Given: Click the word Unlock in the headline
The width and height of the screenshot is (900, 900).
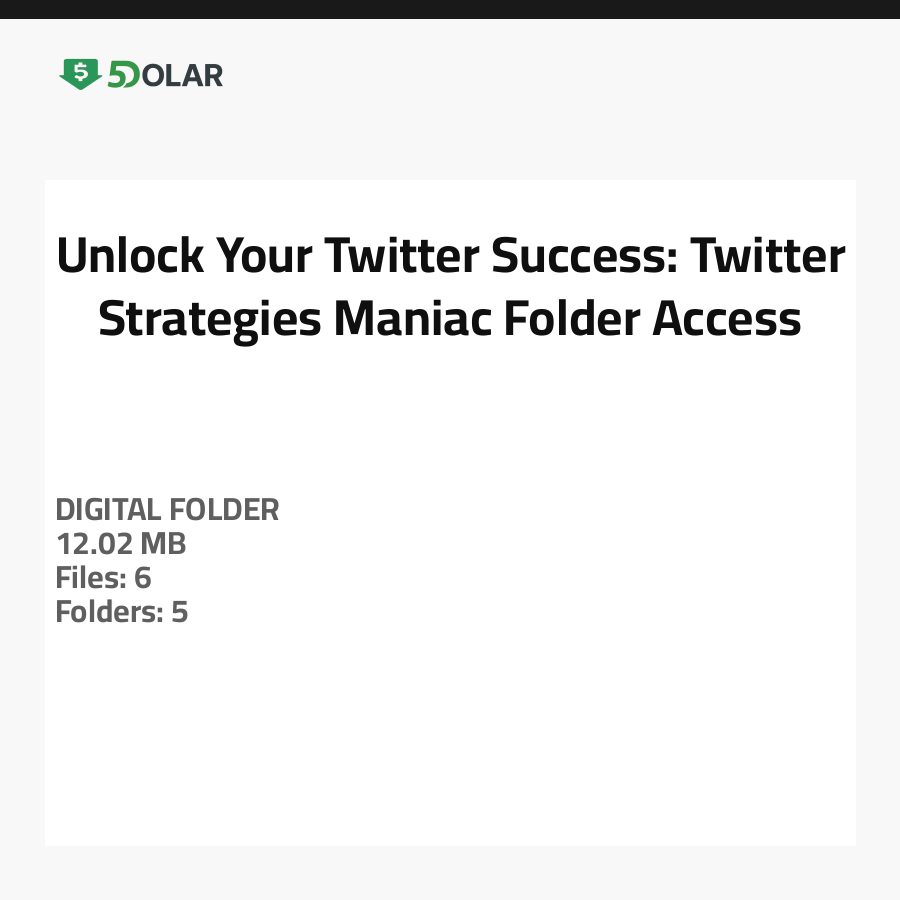Looking at the screenshot, I should pyautogui.click(x=129, y=257).
